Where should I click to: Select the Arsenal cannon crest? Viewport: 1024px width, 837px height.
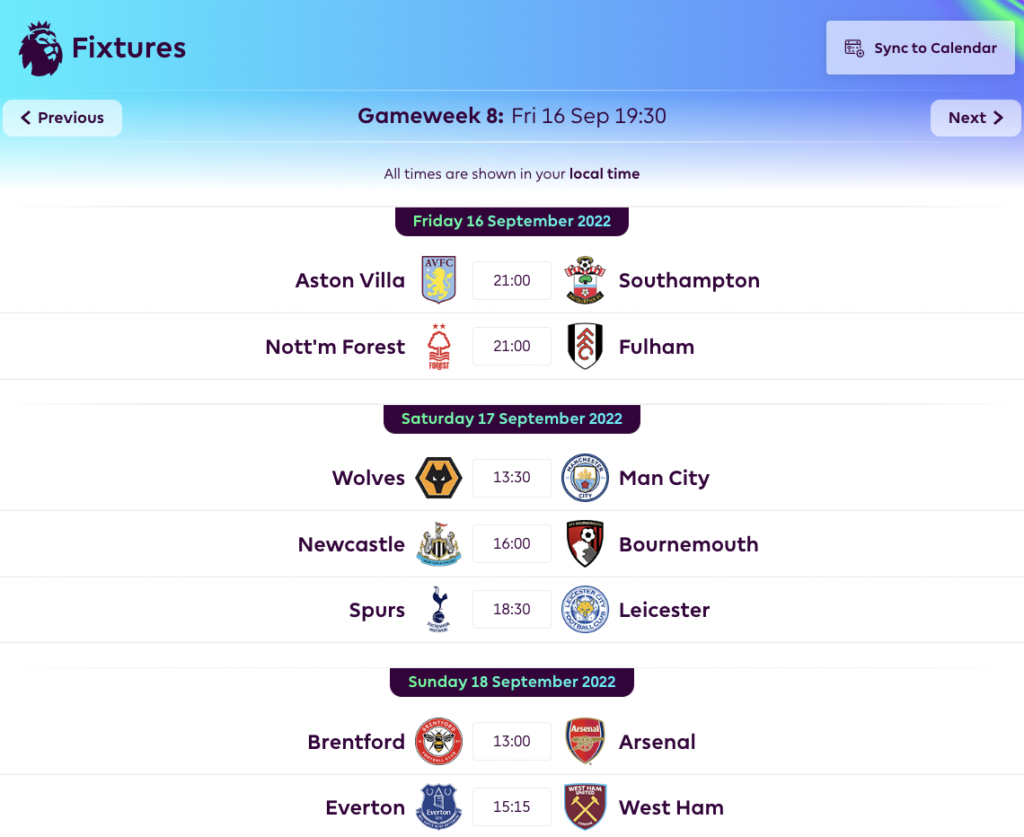tap(585, 741)
